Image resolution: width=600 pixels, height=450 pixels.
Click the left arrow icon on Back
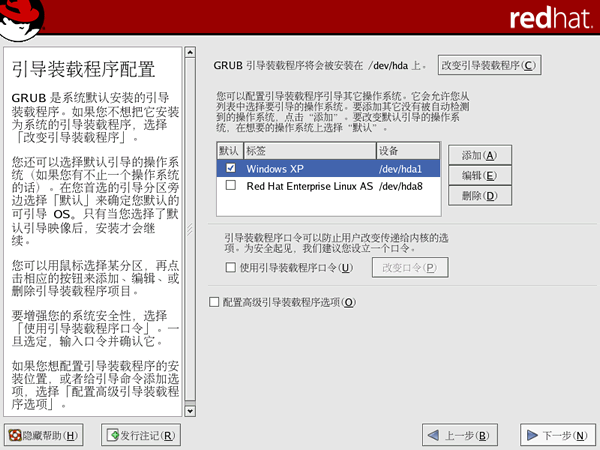click(433, 435)
